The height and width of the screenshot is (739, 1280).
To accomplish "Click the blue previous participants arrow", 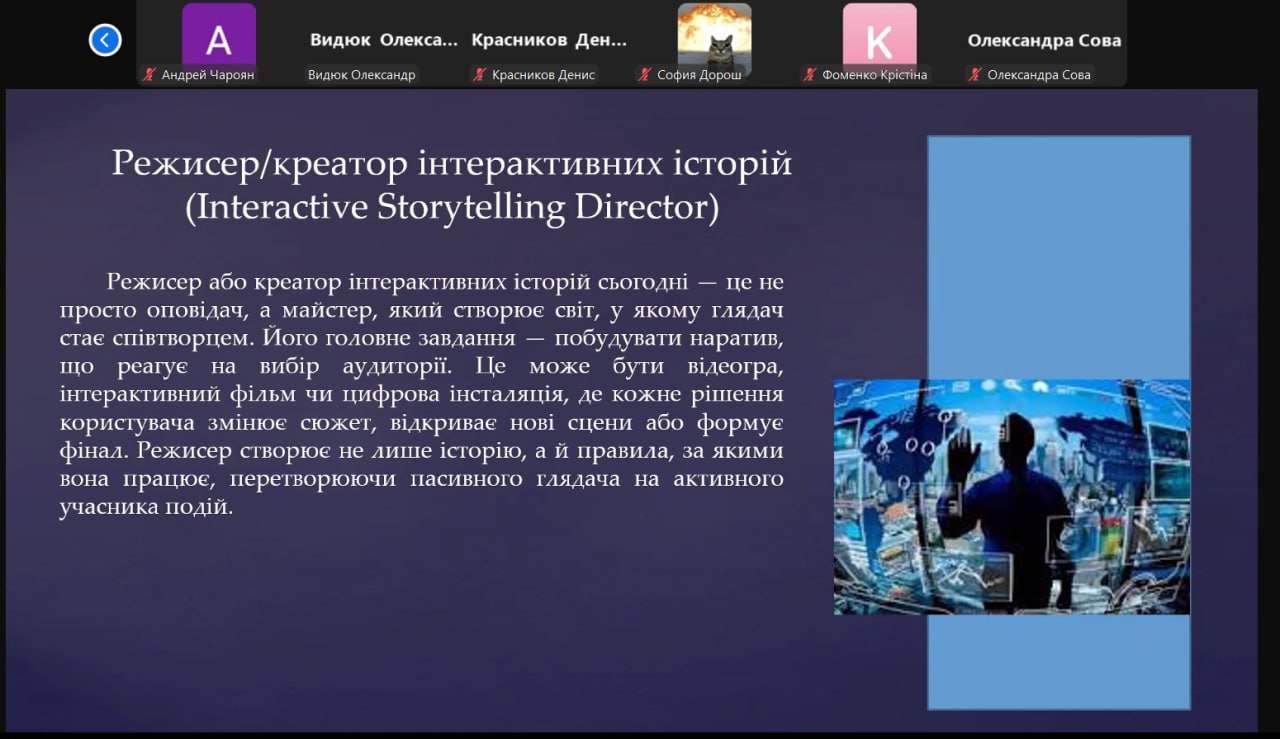I will [105, 40].
